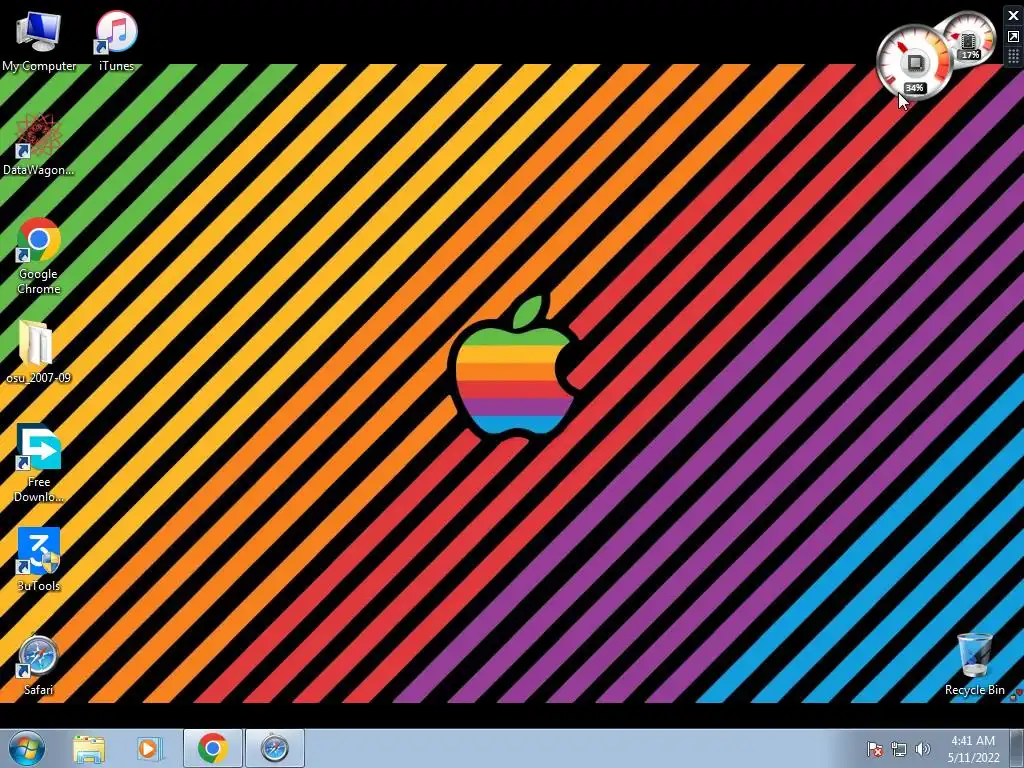Open the Action Center flag tray icon

(x=874, y=749)
